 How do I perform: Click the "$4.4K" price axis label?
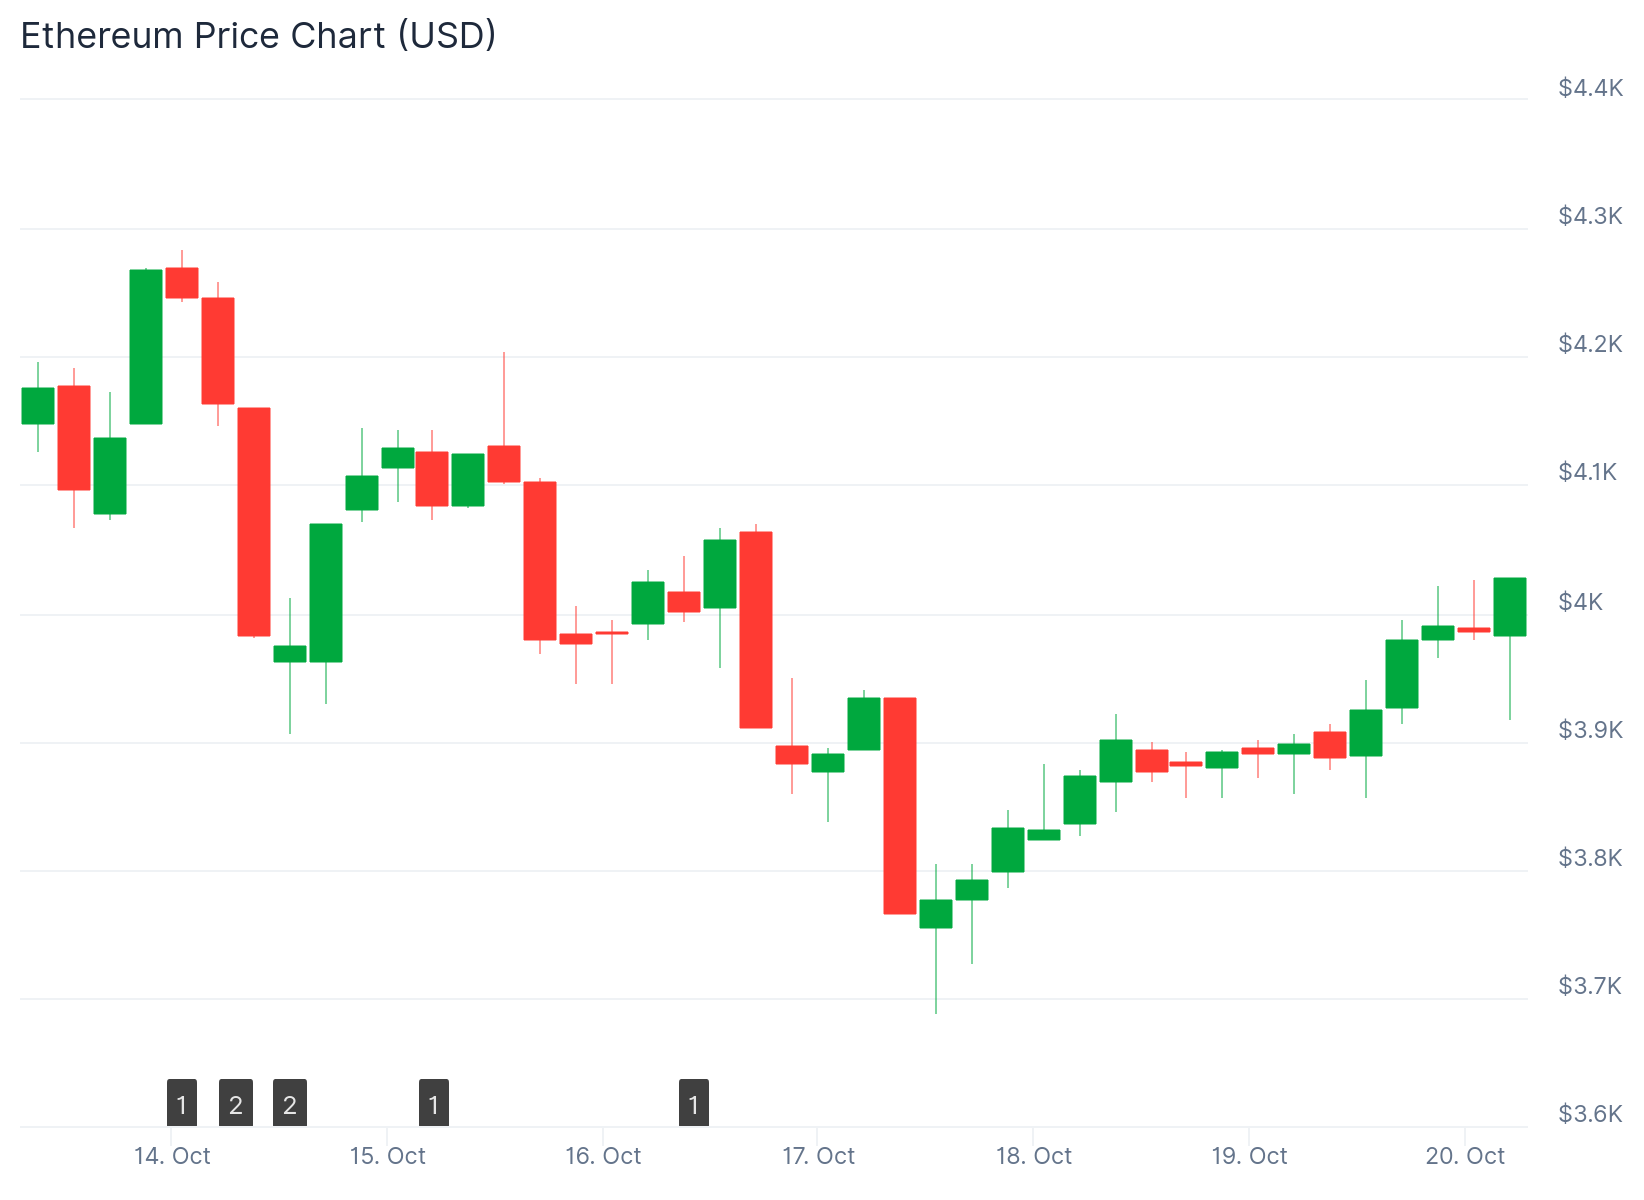tap(1590, 88)
